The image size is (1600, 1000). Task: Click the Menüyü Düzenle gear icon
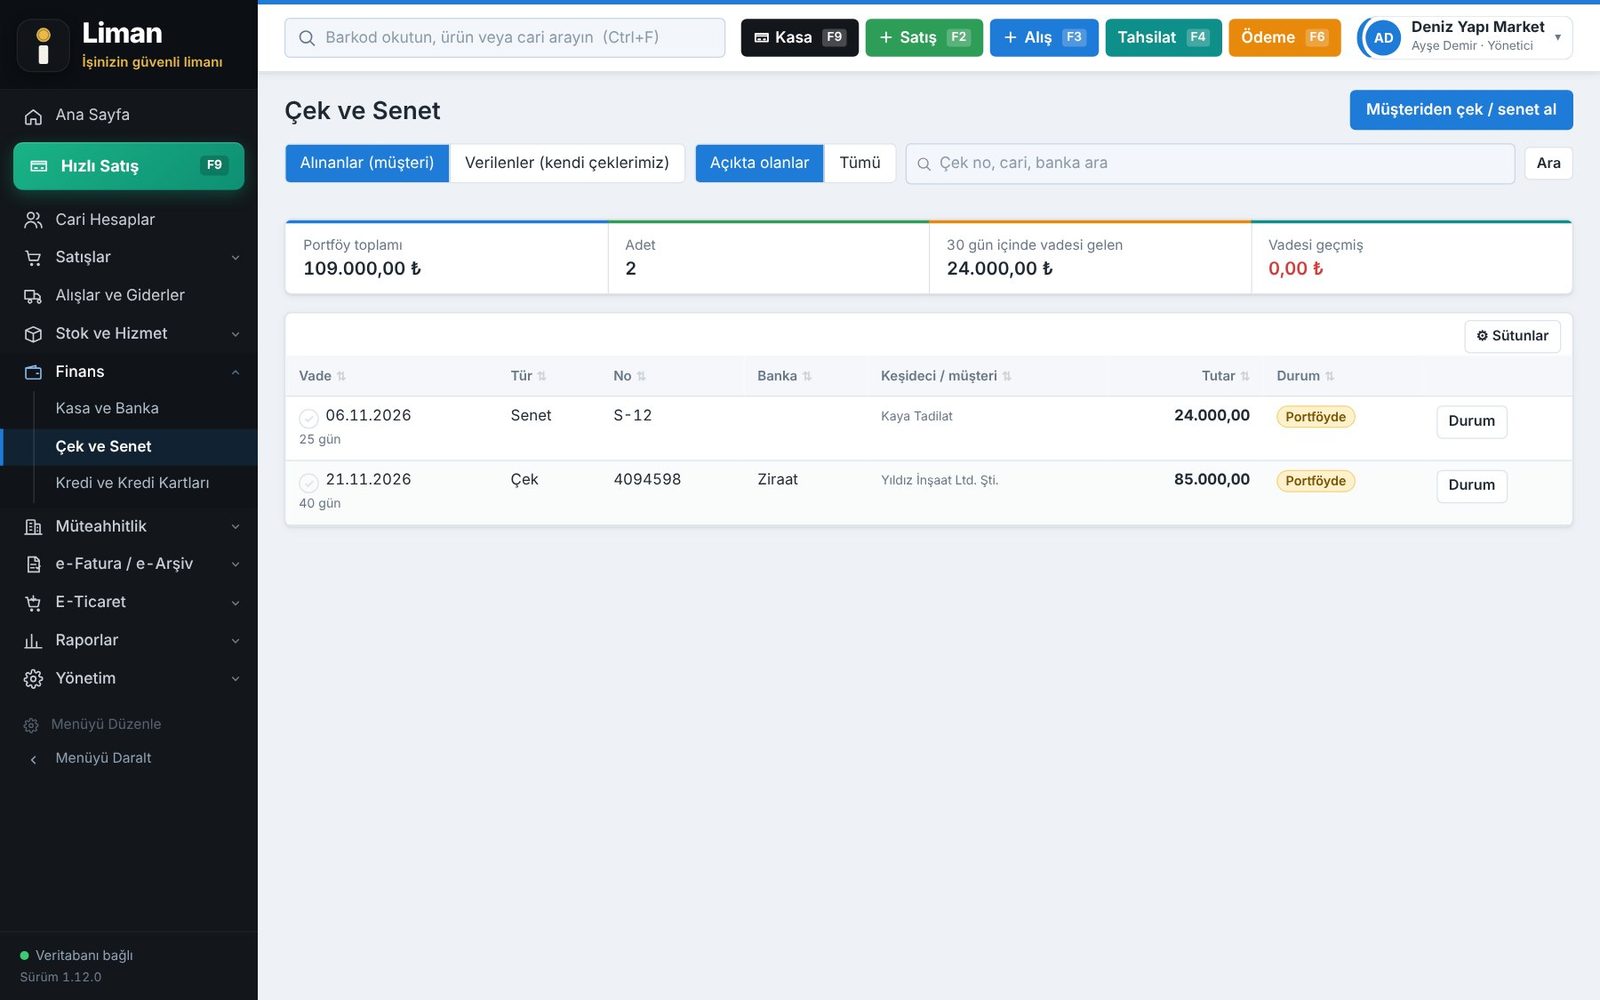click(x=31, y=725)
